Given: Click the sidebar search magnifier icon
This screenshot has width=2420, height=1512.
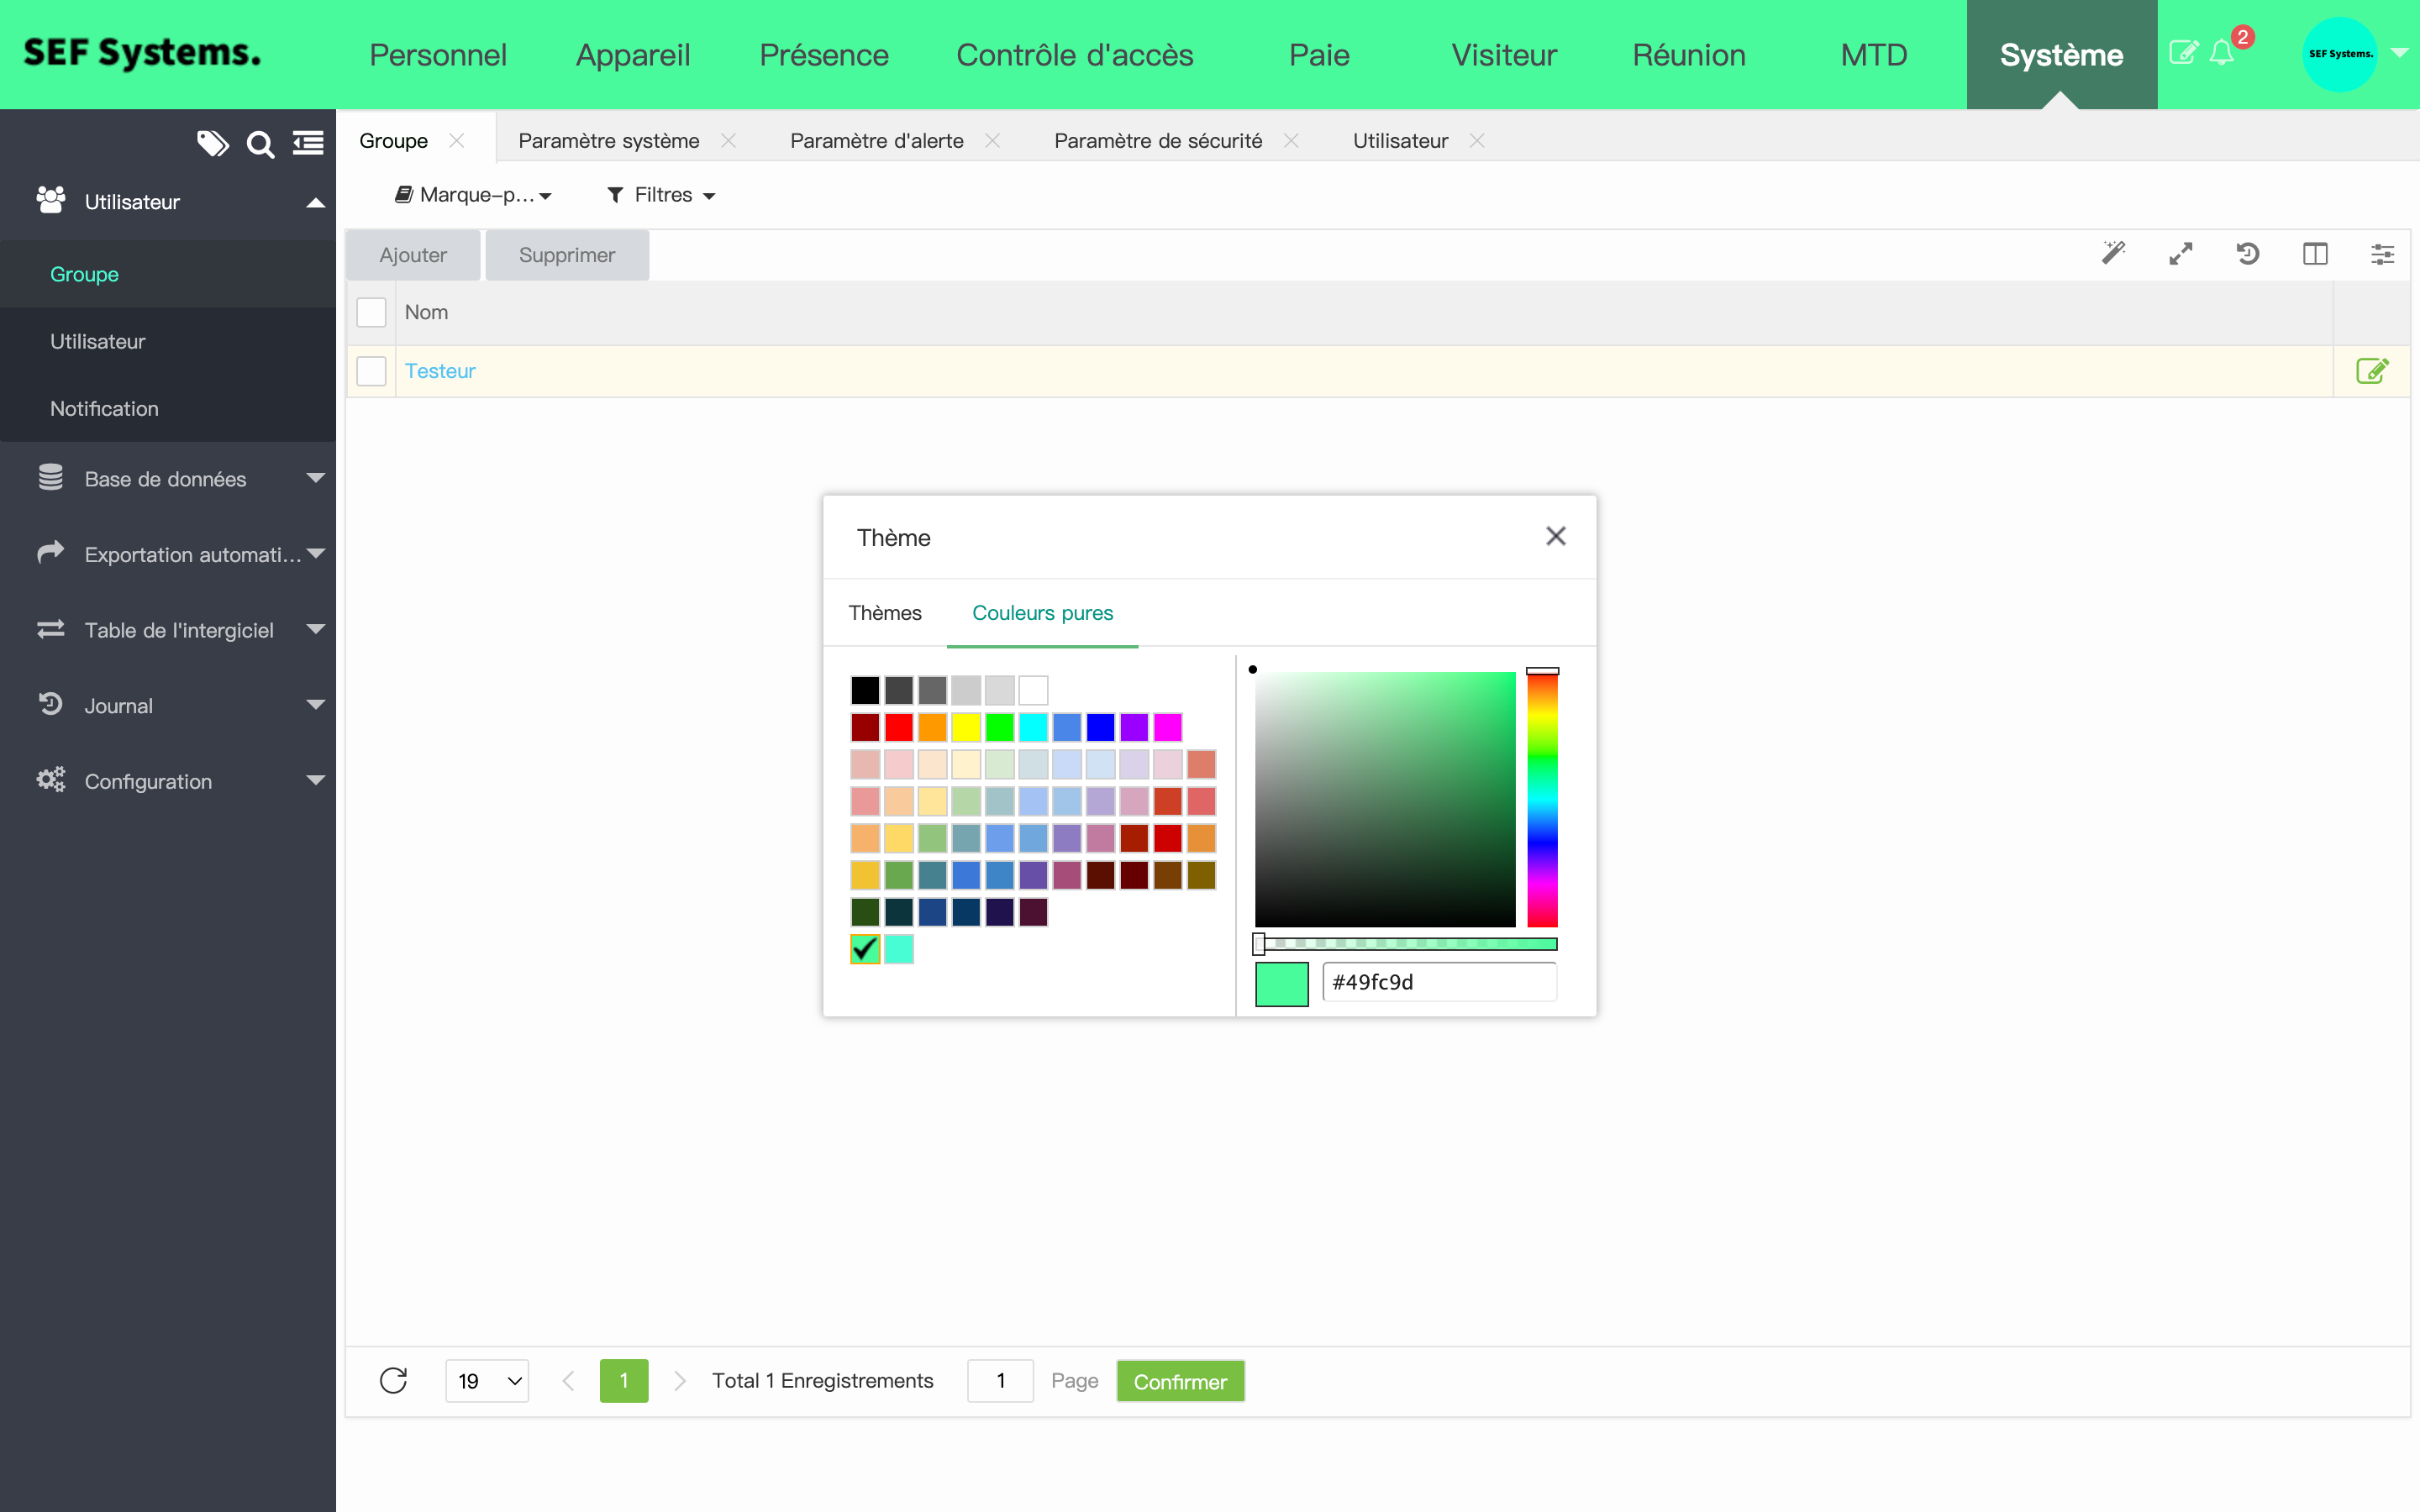Looking at the screenshot, I should click(x=260, y=145).
